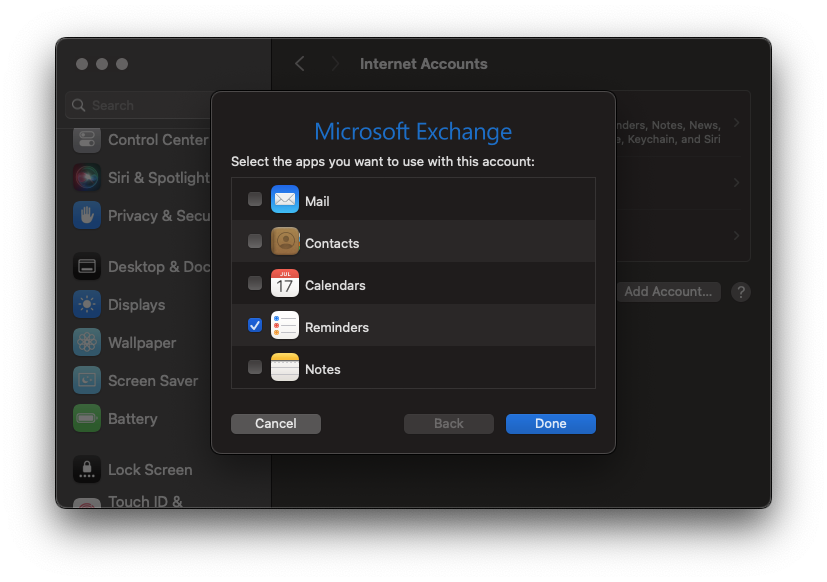Click the Notes app icon
827x582 pixels.
(285, 367)
